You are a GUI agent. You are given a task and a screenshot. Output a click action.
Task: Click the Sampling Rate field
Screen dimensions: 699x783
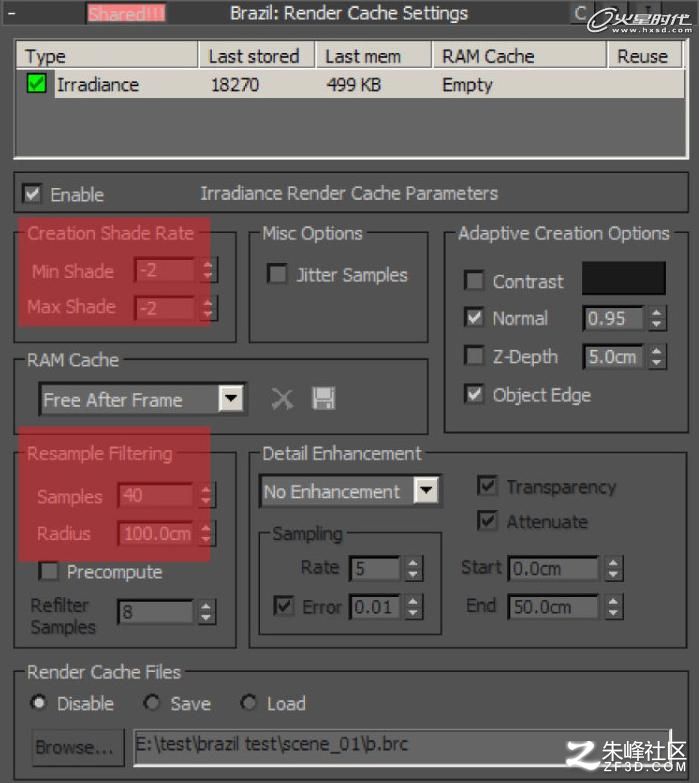[x=375, y=568]
